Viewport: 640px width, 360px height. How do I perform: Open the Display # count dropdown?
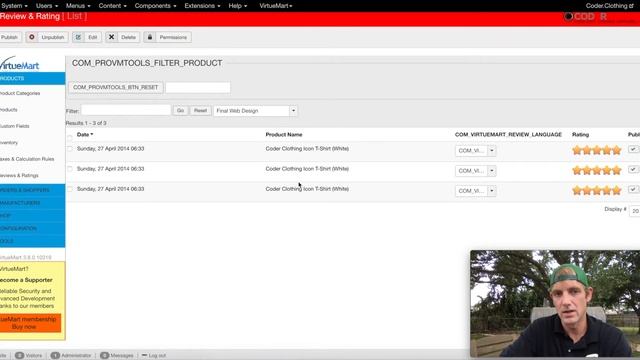tap(635, 211)
